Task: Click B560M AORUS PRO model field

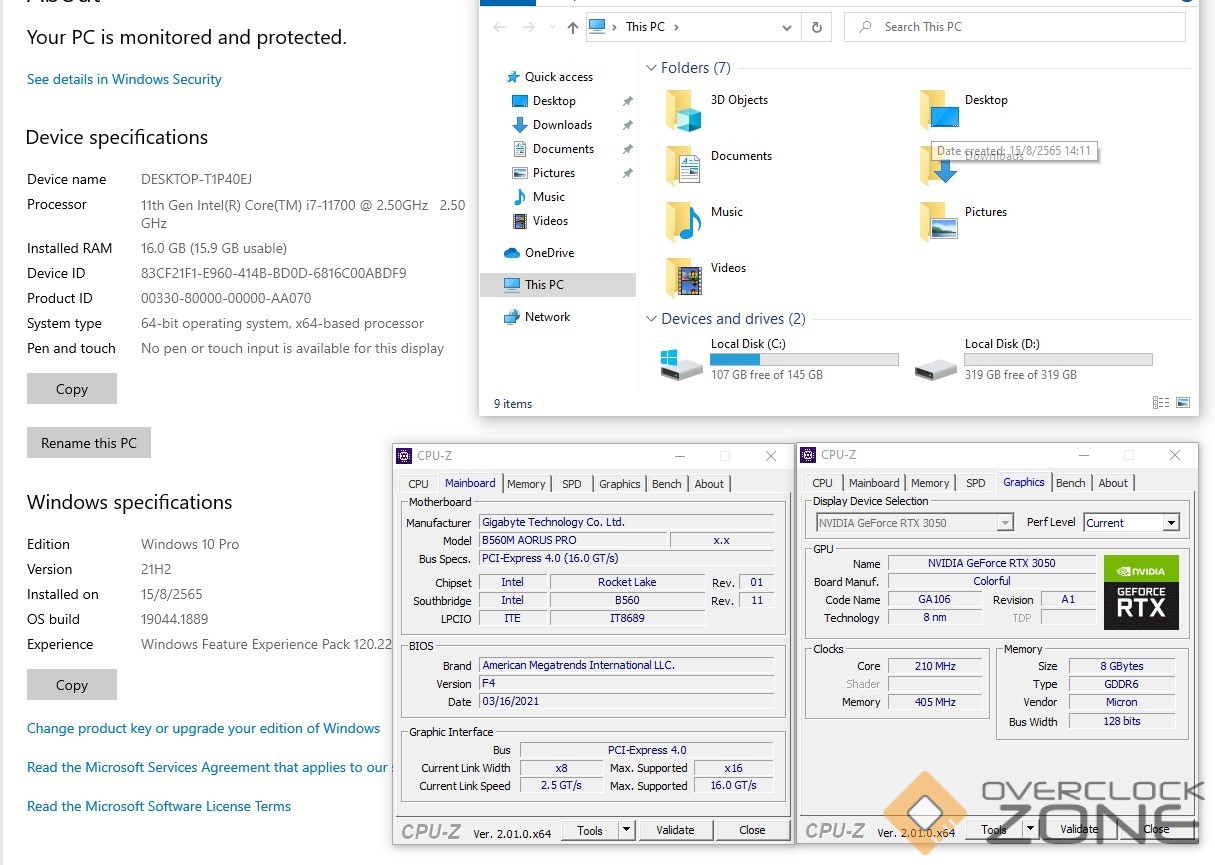Action: pyautogui.click(x=571, y=540)
